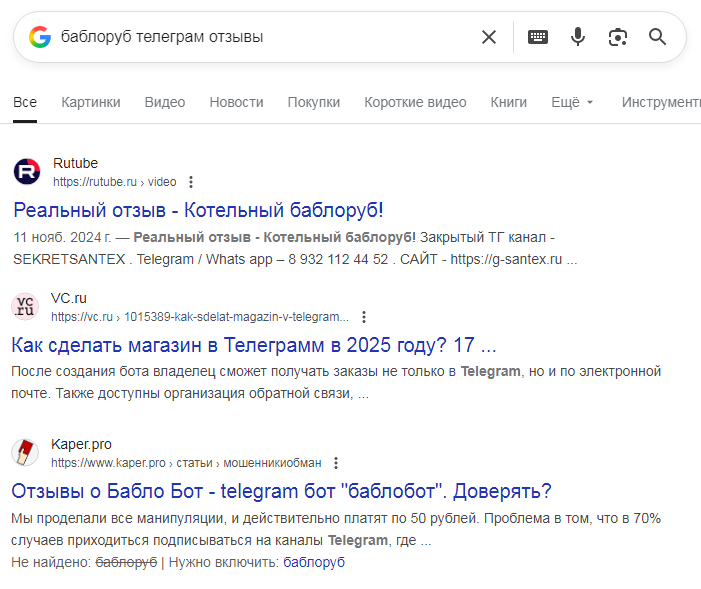Start voice search with microphone icon

click(578, 37)
